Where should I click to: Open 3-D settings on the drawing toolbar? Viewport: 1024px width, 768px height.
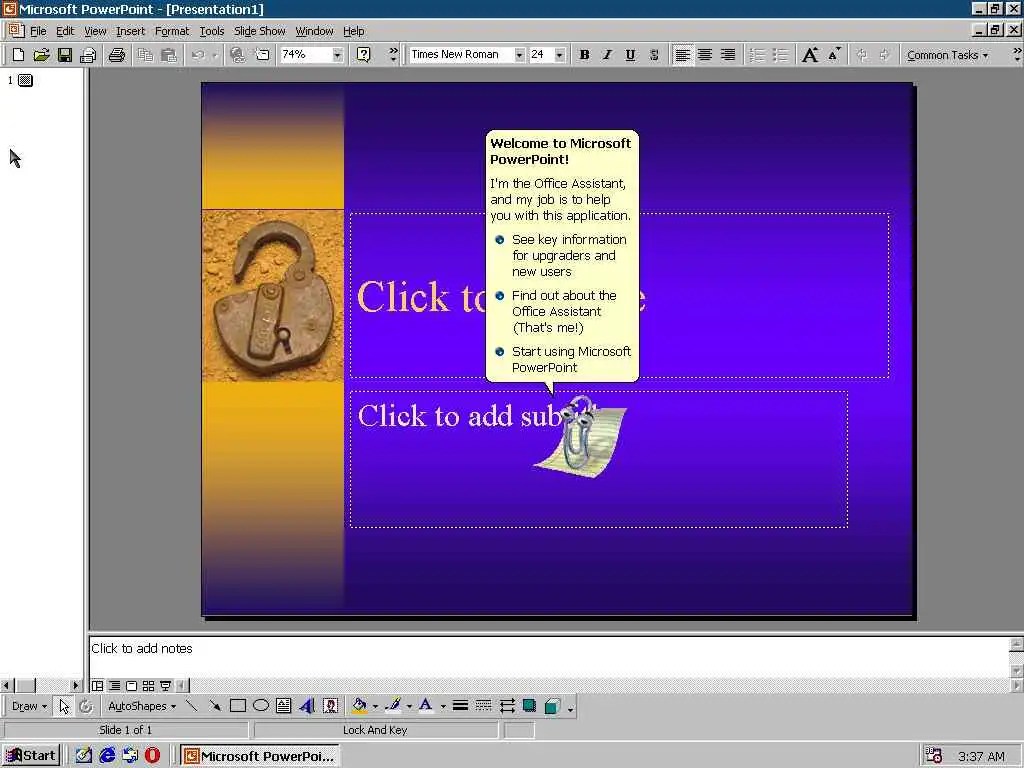(x=552, y=706)
